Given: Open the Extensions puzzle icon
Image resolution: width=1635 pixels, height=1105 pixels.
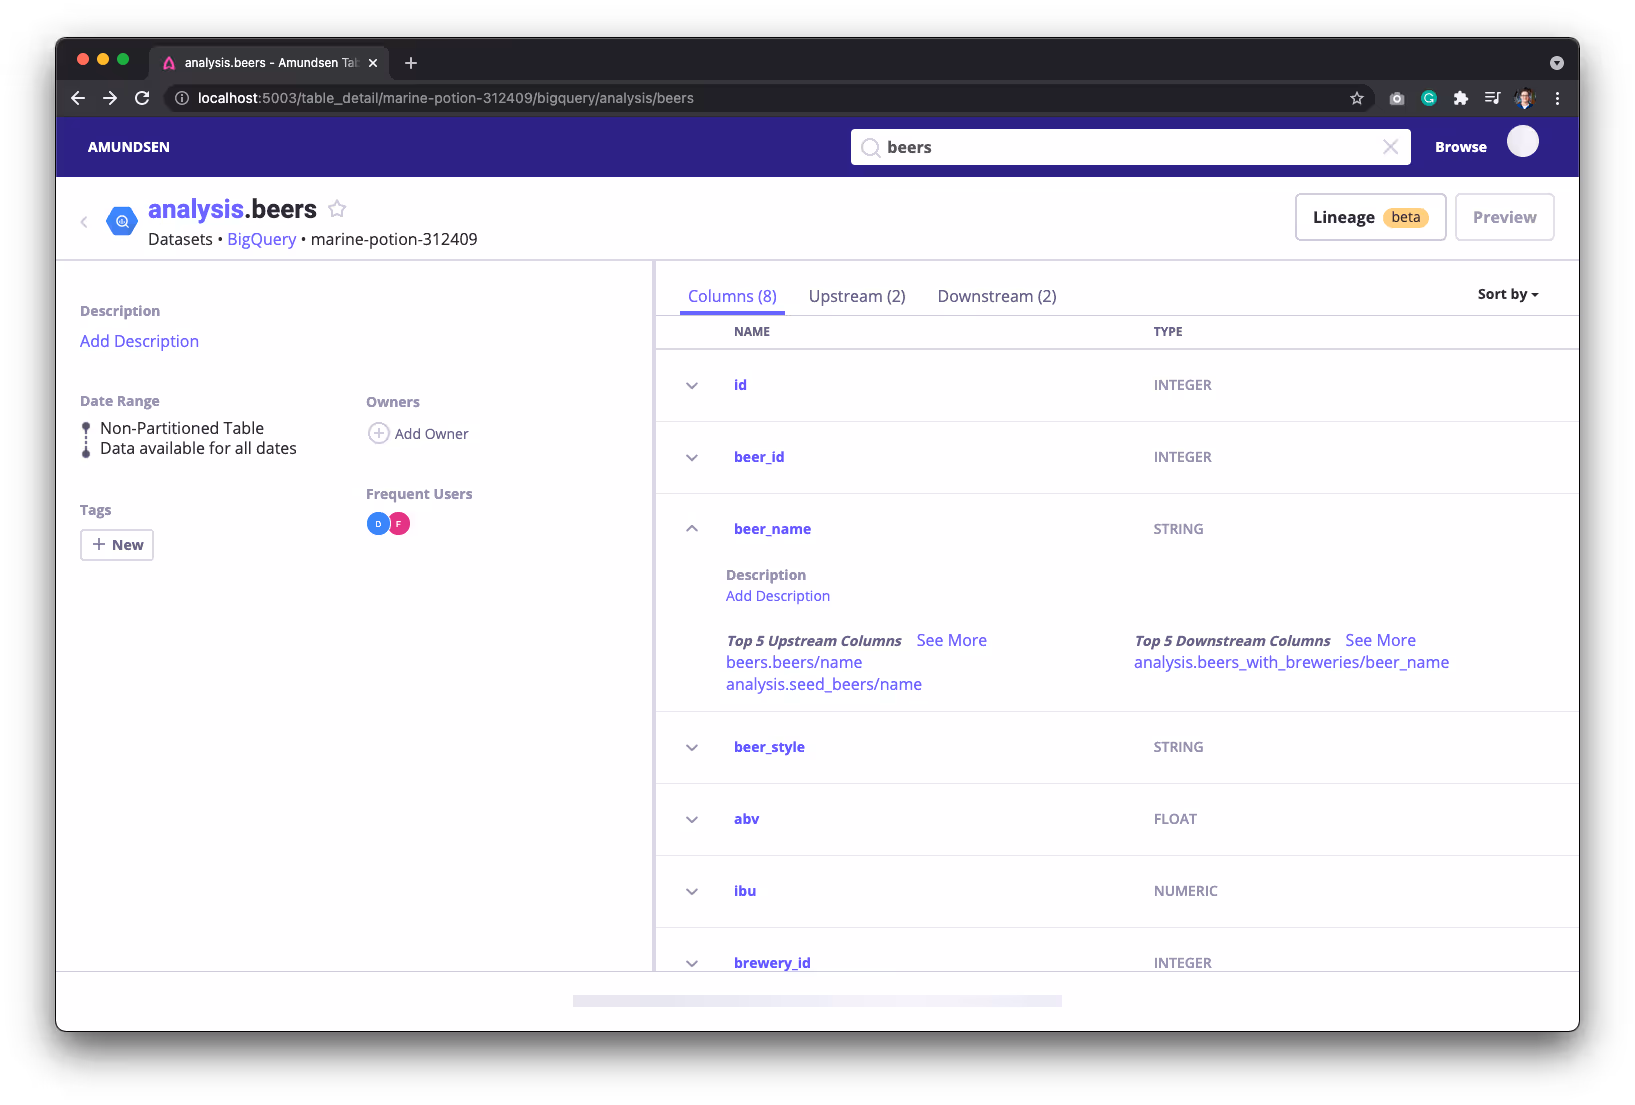Looking at the screenshot, I should [1461, 98].
